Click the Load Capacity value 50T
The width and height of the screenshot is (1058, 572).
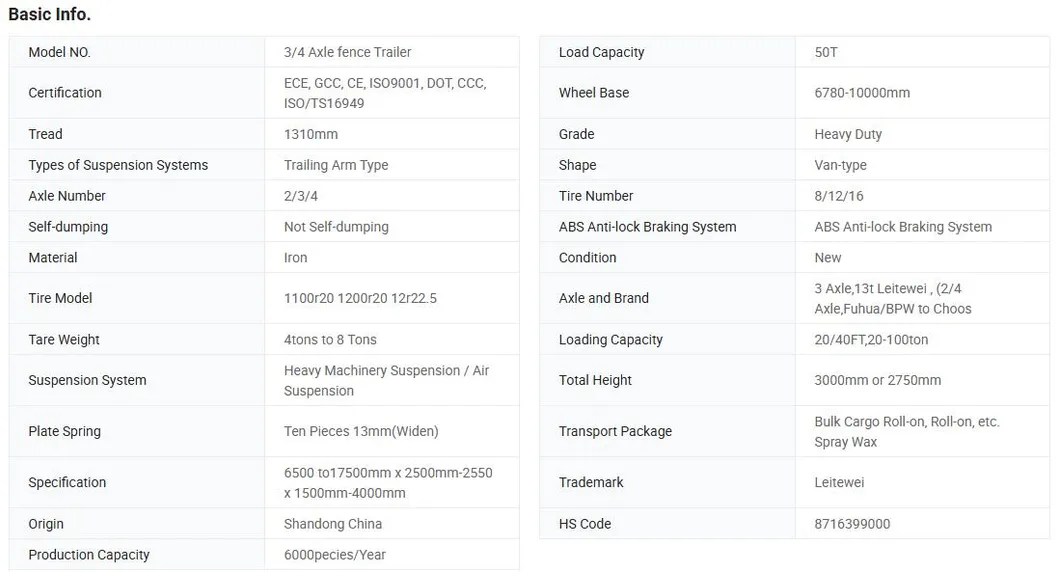click(826, 52)
